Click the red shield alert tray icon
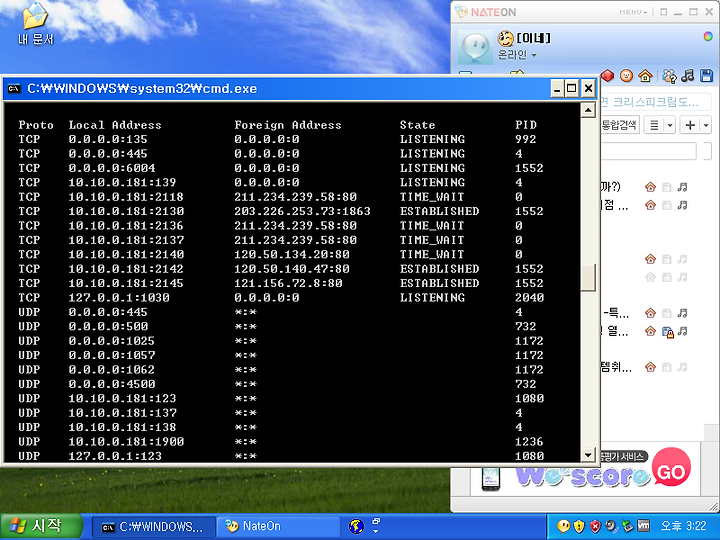 click(x=595, y=526)
